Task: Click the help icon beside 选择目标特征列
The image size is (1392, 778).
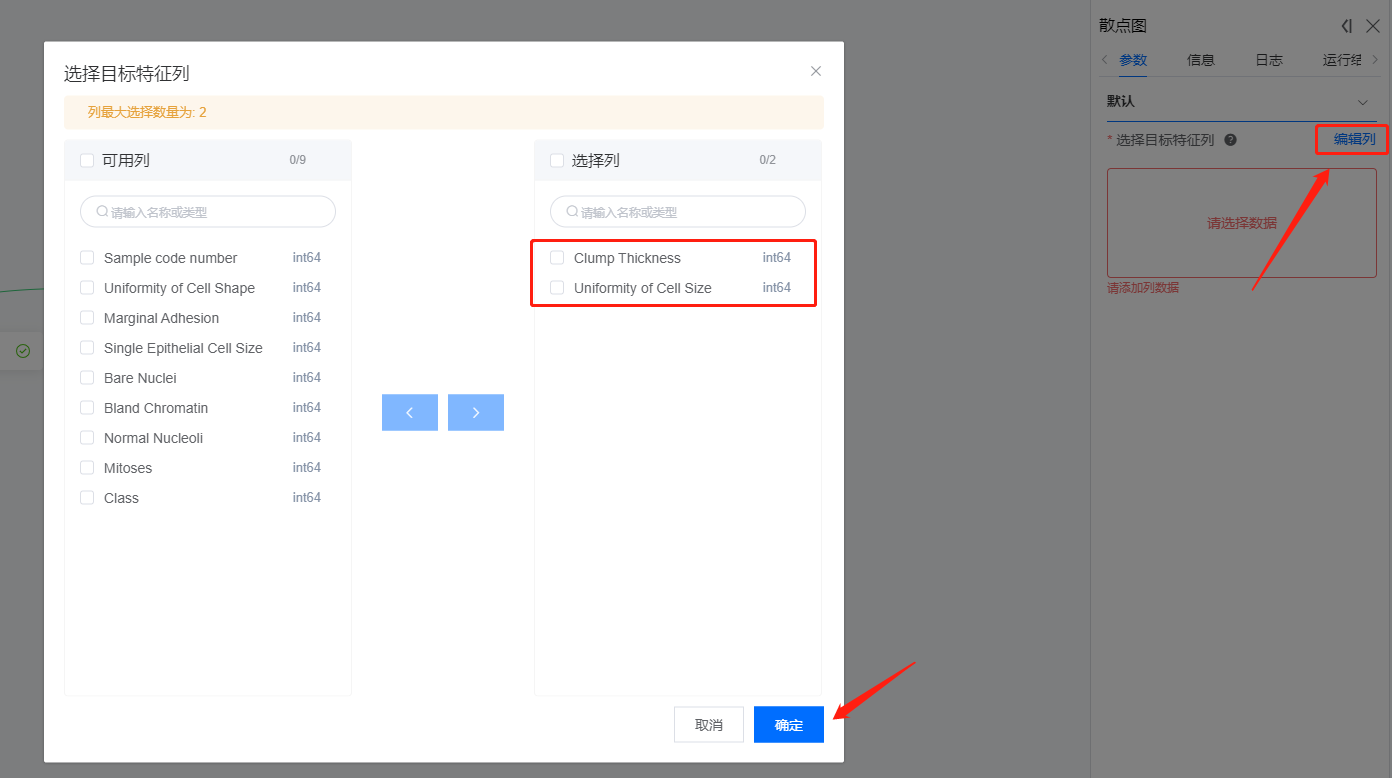Action: click(1231, 140)
